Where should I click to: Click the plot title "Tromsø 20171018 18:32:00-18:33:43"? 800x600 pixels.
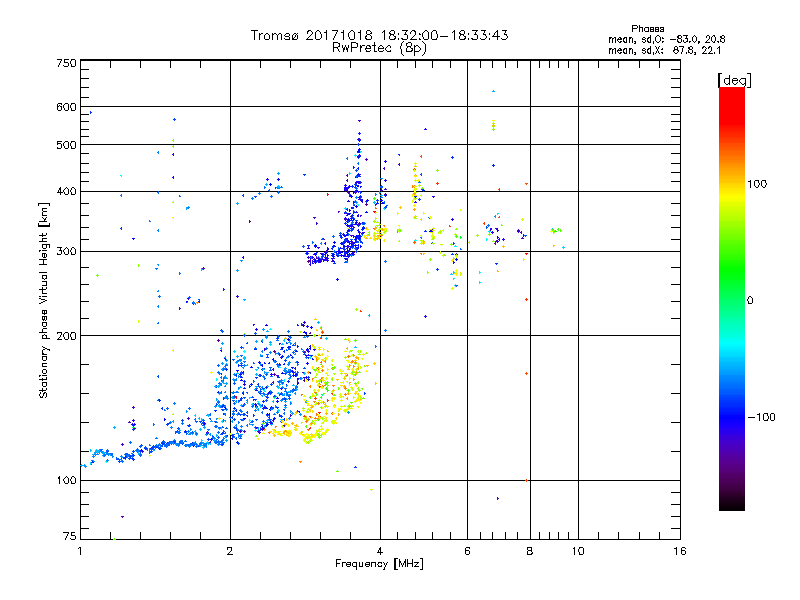(379, 35)
